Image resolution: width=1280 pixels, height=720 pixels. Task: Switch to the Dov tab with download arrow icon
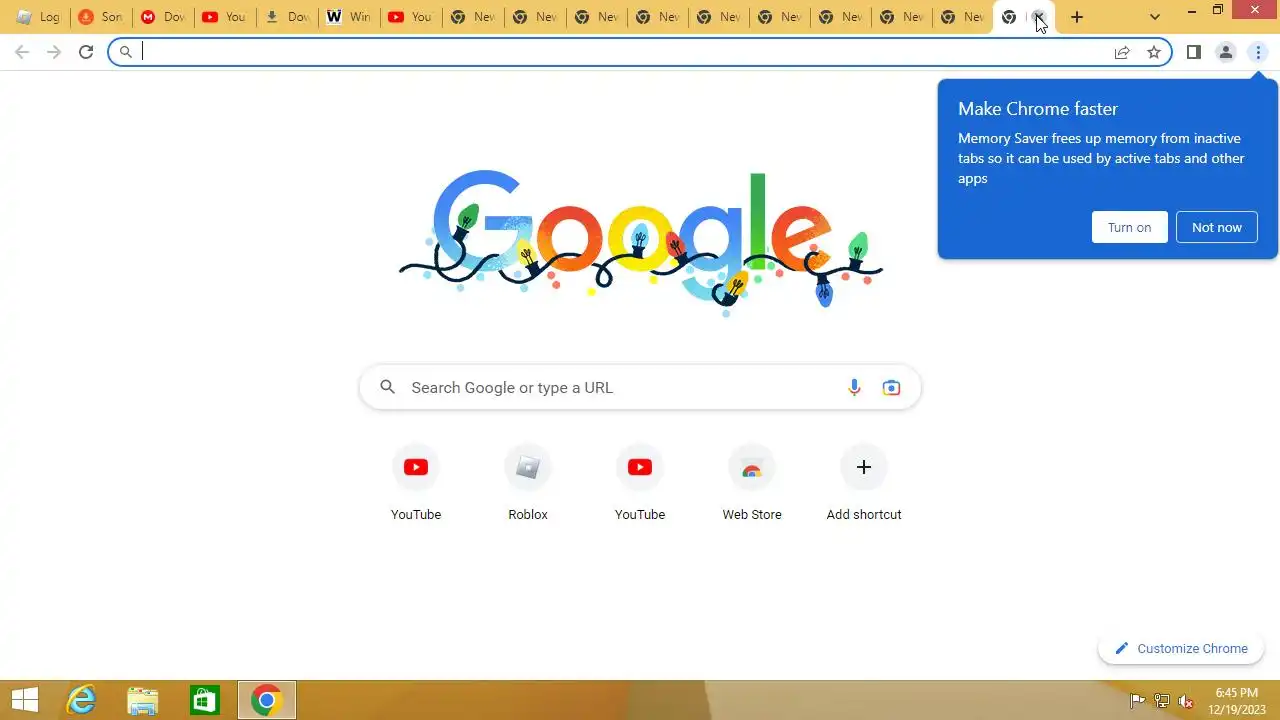click(286, 17)
